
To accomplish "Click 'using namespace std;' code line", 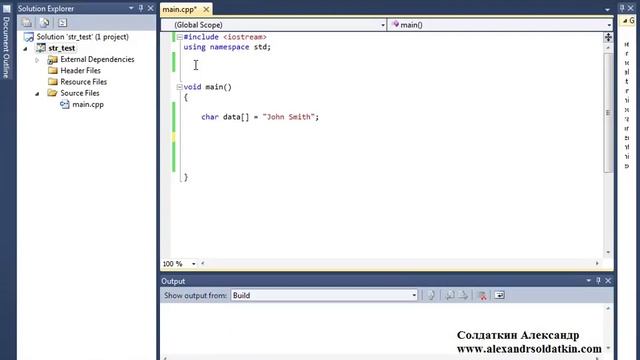I will (227, 47).
